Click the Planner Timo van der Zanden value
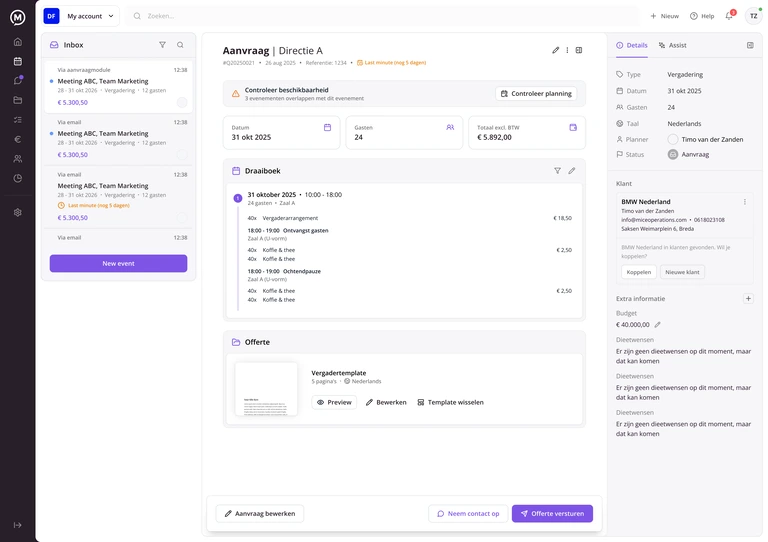Viewport: 768px width, 542px height. 705,140
